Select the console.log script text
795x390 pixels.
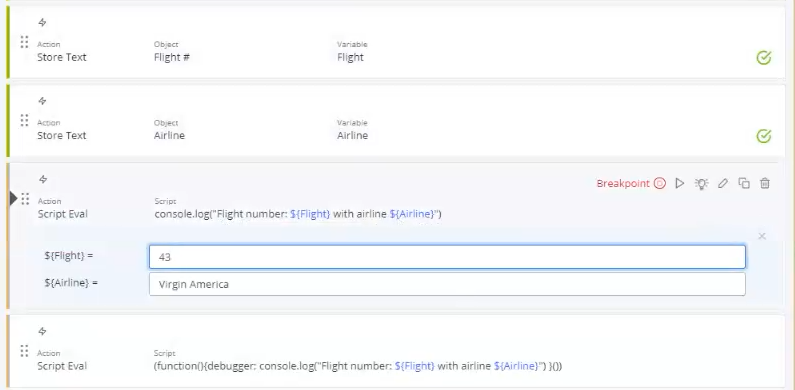click(298, 214)
